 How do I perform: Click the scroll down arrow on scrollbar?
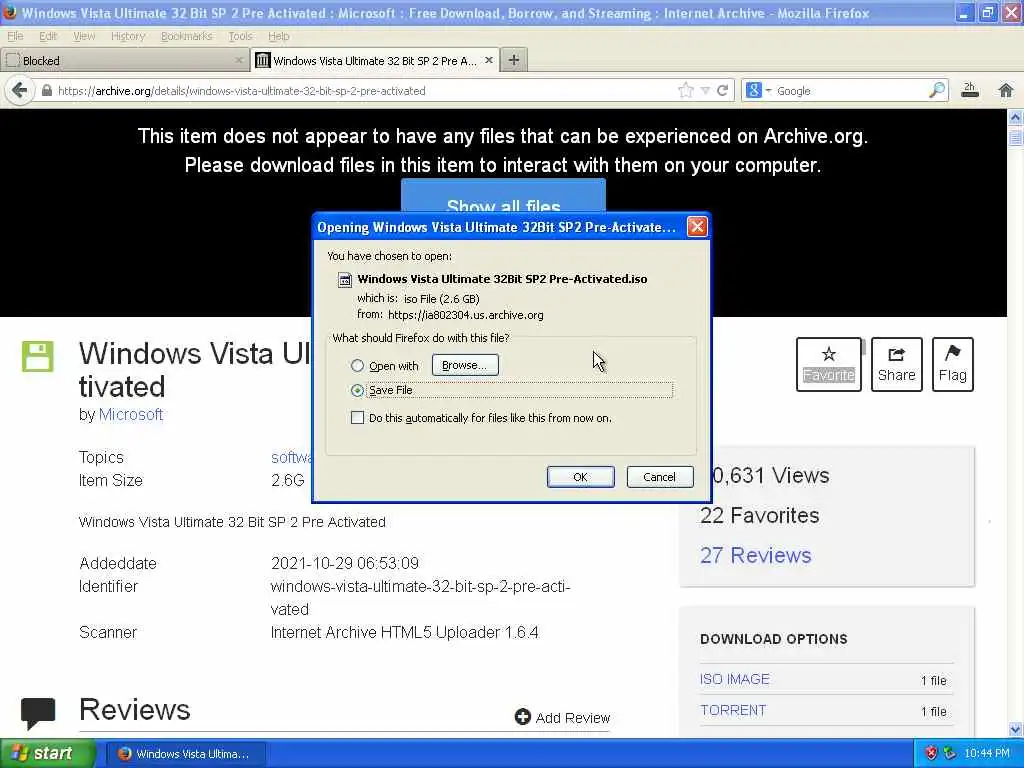point(1016,729)
